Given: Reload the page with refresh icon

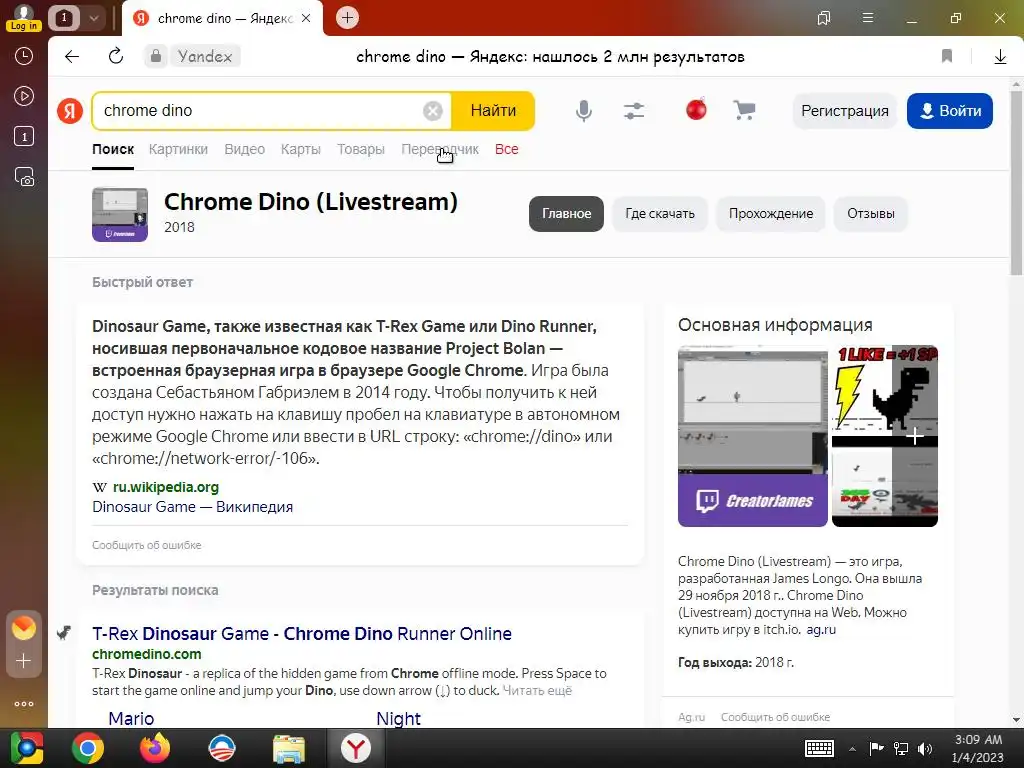Looking at the screenshot, I should (116, 56).
